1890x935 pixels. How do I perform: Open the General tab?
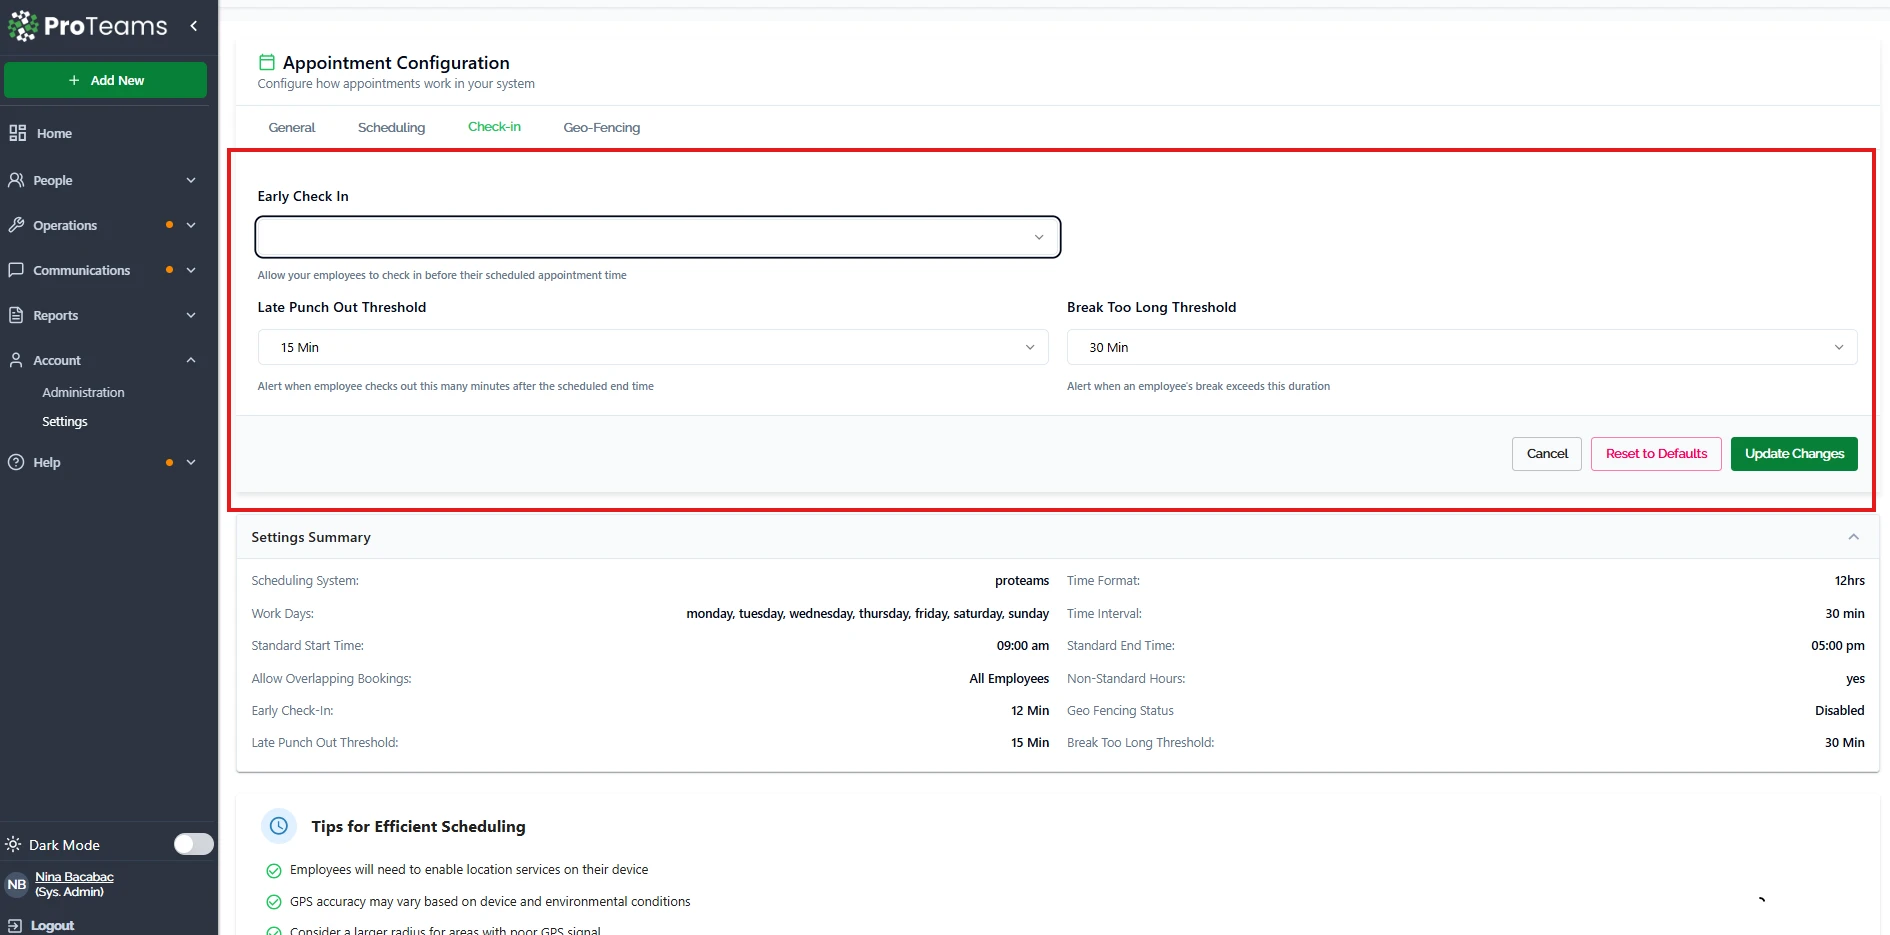coord(291,127)
